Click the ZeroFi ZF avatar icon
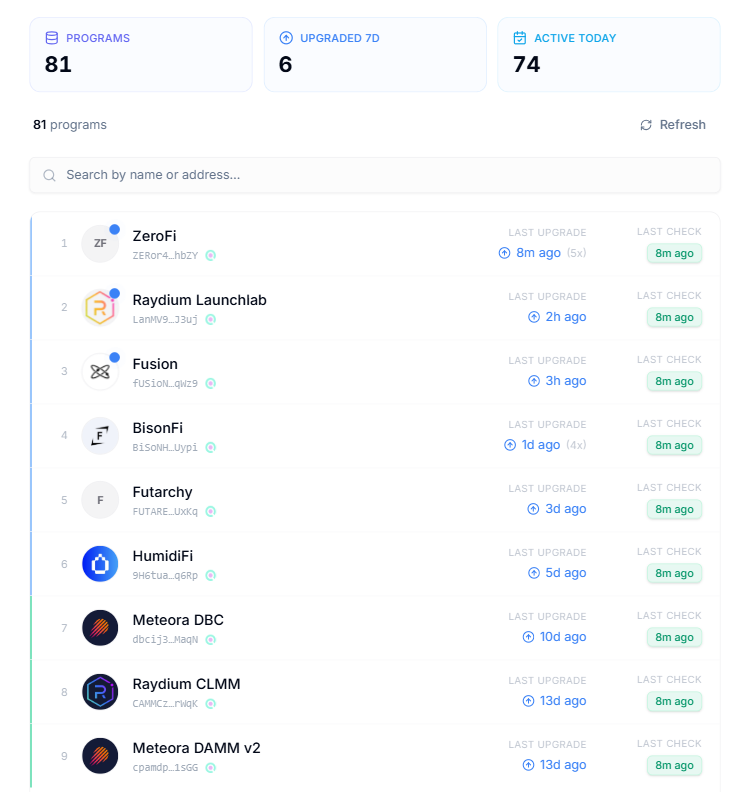 click(x=100, y=243)
